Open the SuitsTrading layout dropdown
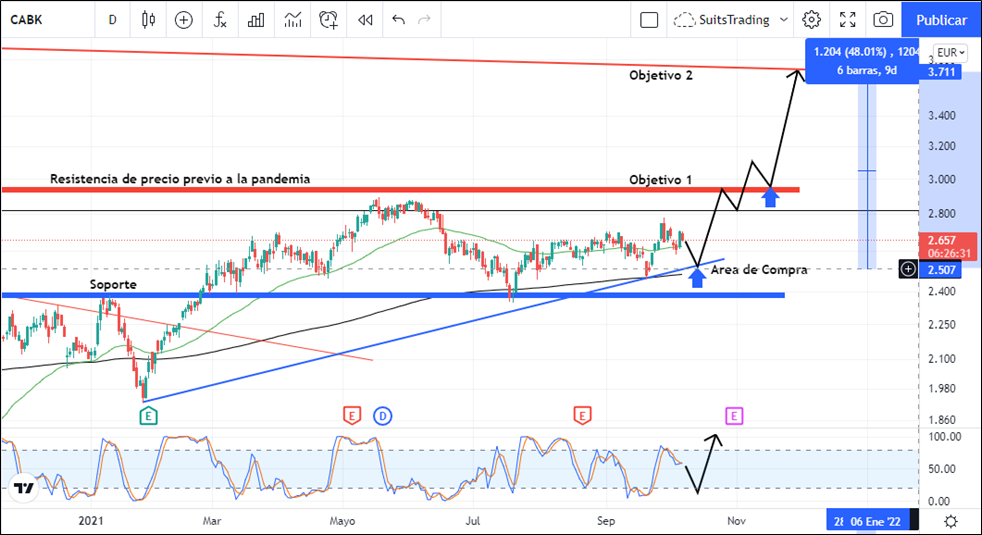This screenshot has height=535, width=982. point(732,19)
